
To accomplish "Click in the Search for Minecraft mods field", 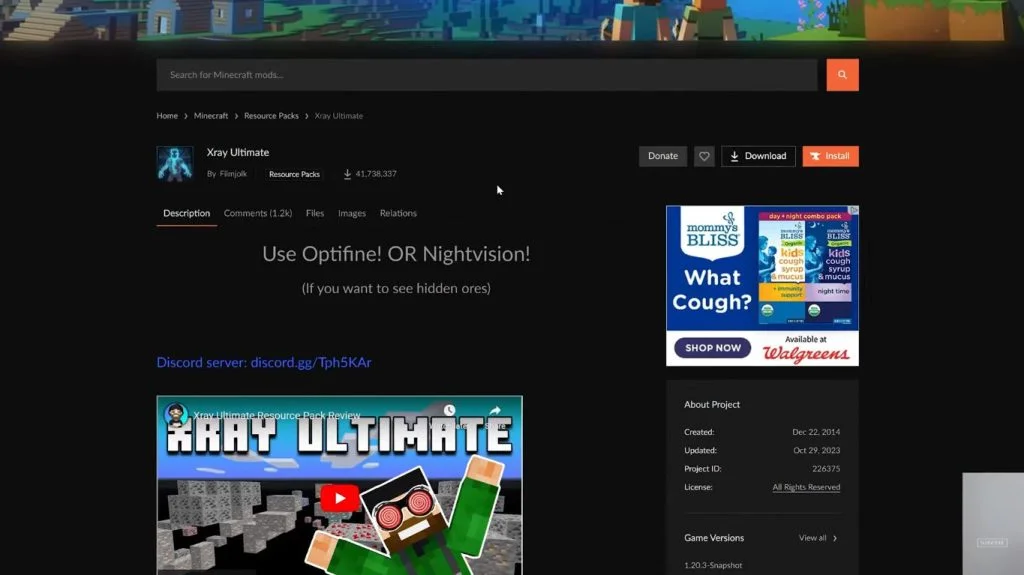I will [487, 74].
